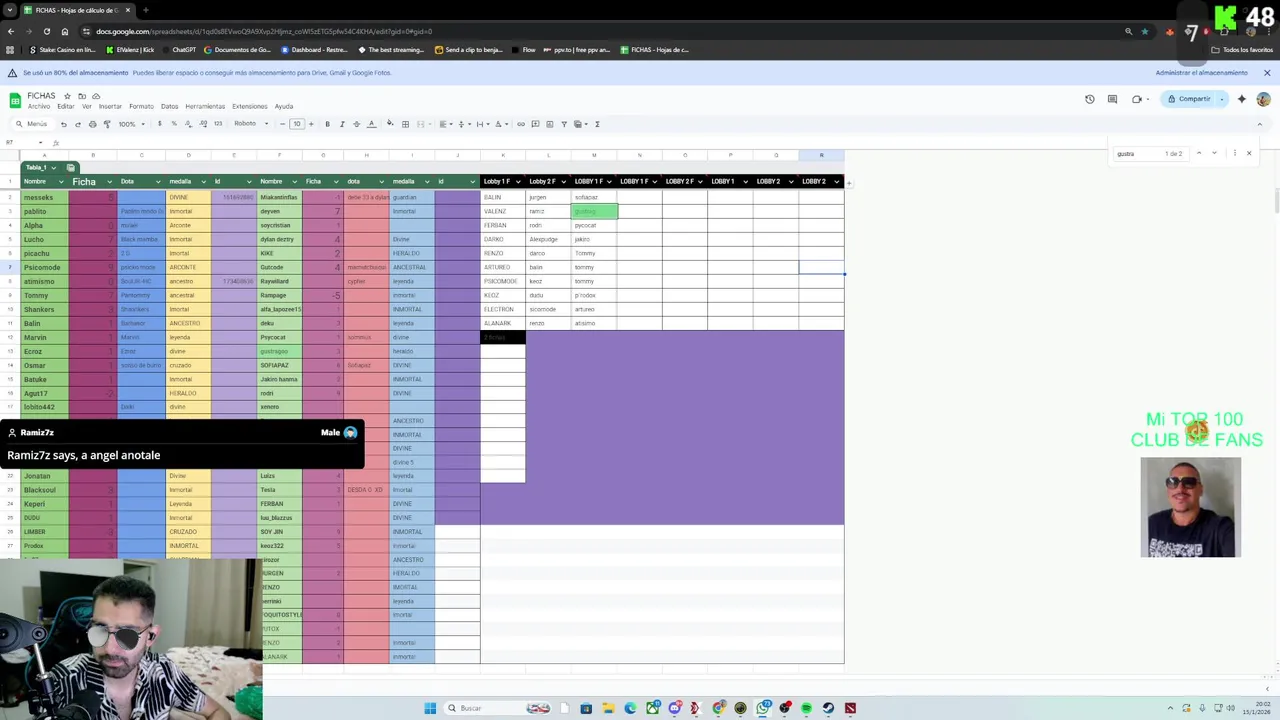Click the Create filter funnel icon

click(x=564, y=124)
